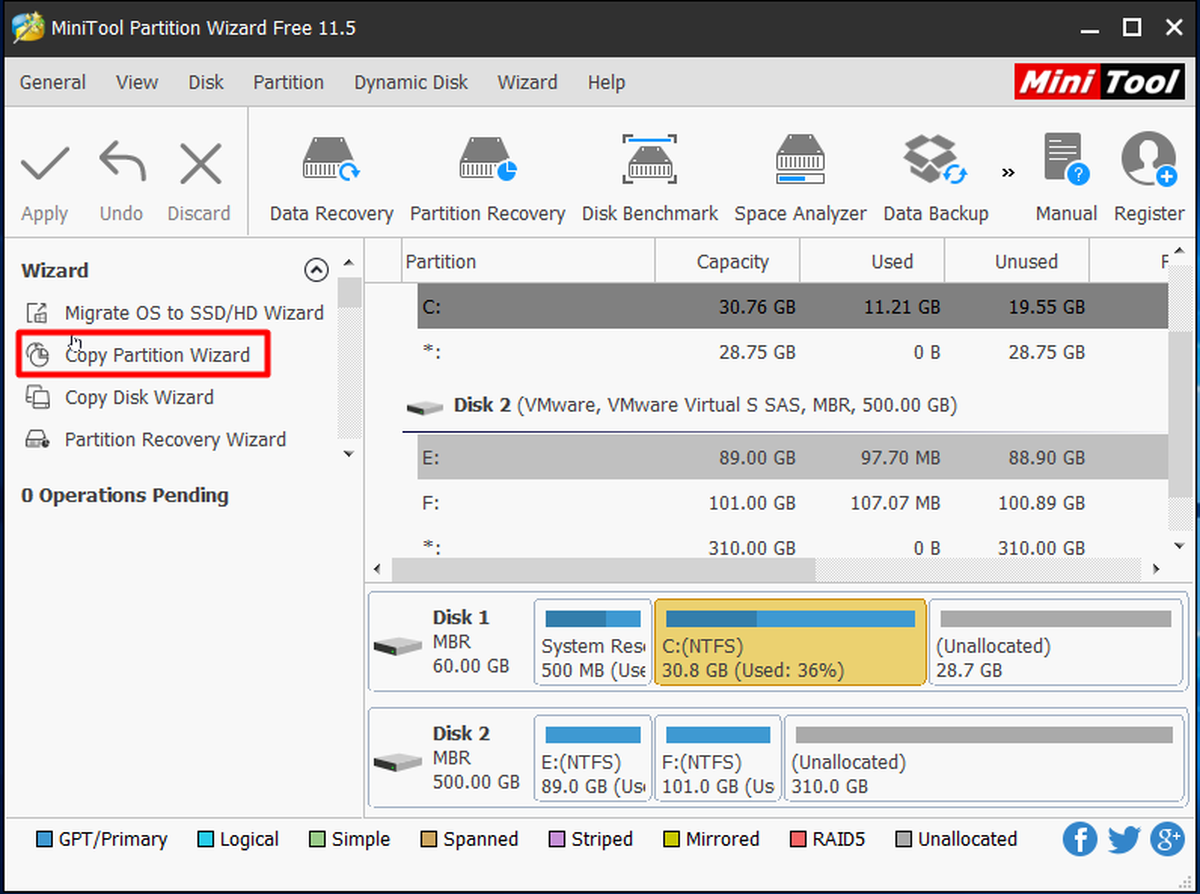Click Copy Partition Wizard link
This screenshot has height=894, width=1200.
pos(157,355)
